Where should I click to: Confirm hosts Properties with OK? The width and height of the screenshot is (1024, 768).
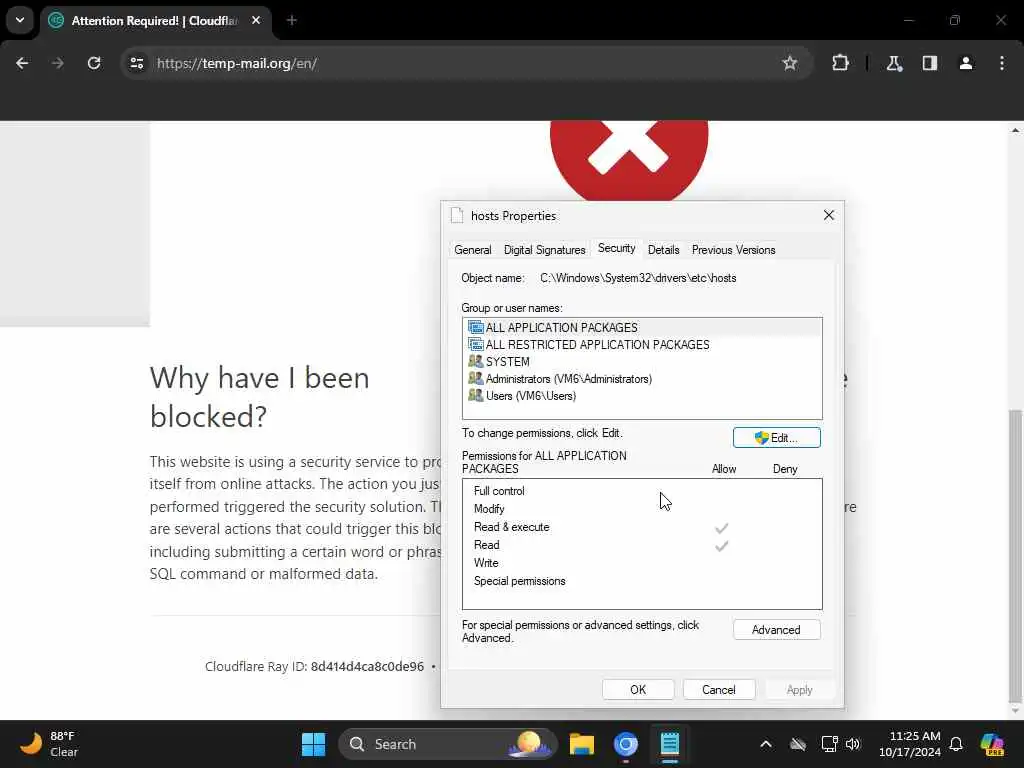638,690
